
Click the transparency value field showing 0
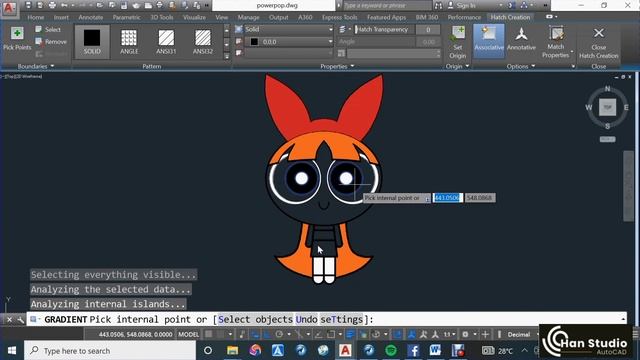coord(428,29)
